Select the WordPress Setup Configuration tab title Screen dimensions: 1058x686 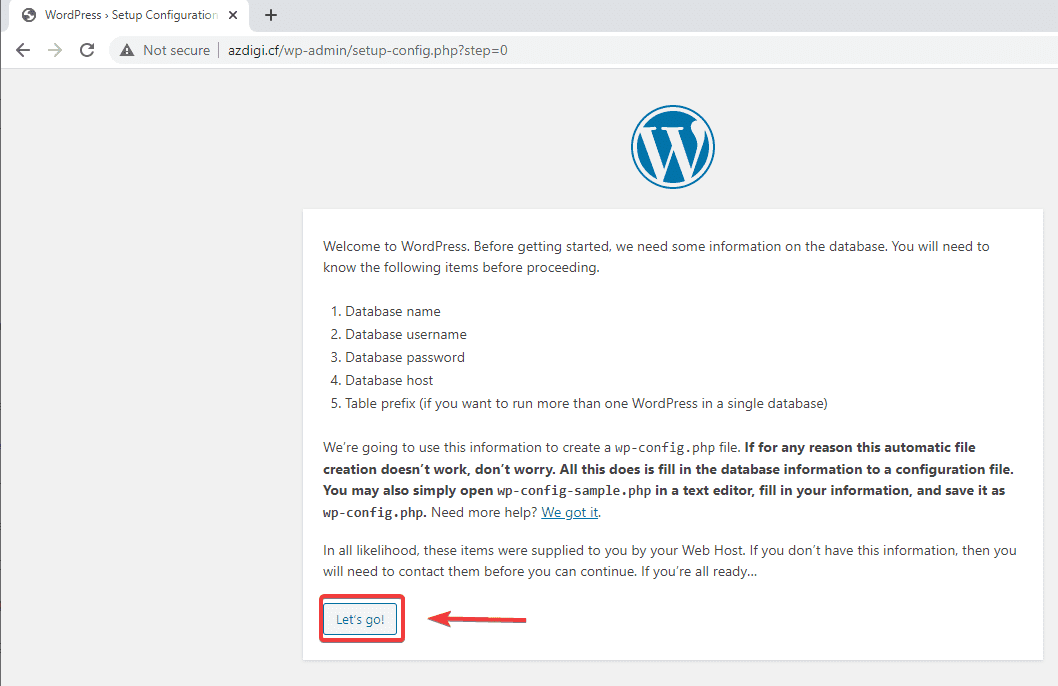(130, 15)
